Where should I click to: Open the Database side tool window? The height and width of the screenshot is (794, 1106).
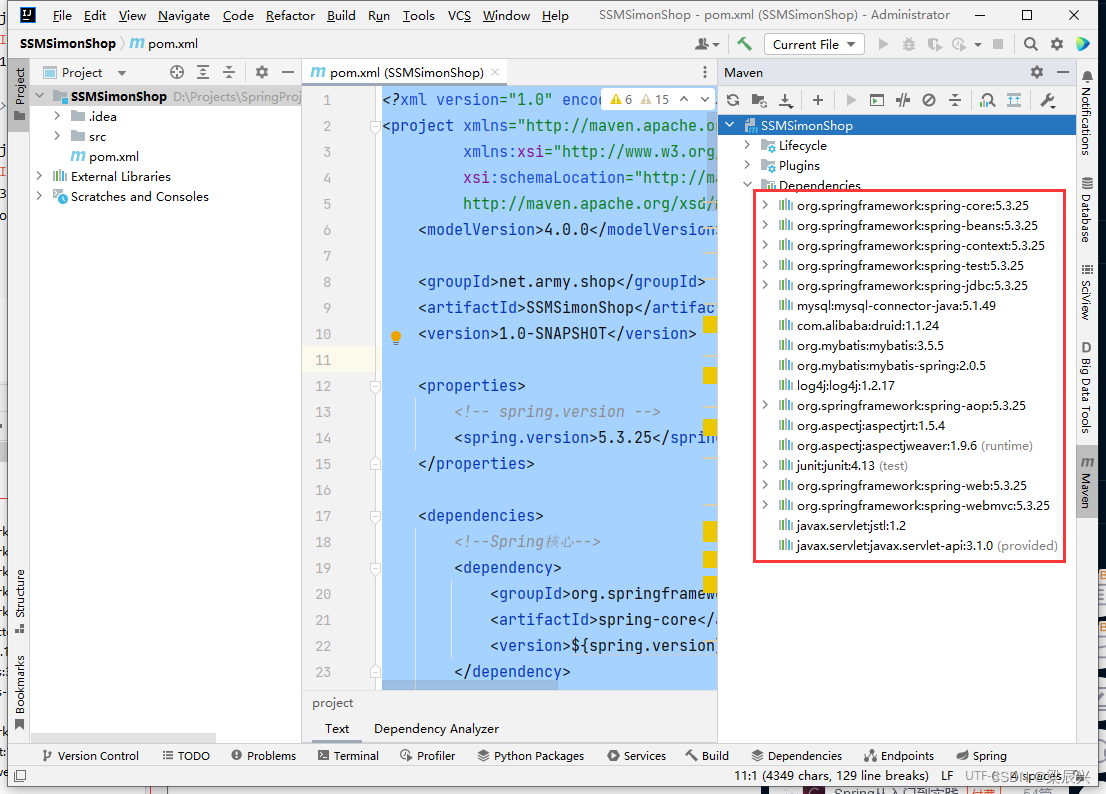(x=1087, y=209)
